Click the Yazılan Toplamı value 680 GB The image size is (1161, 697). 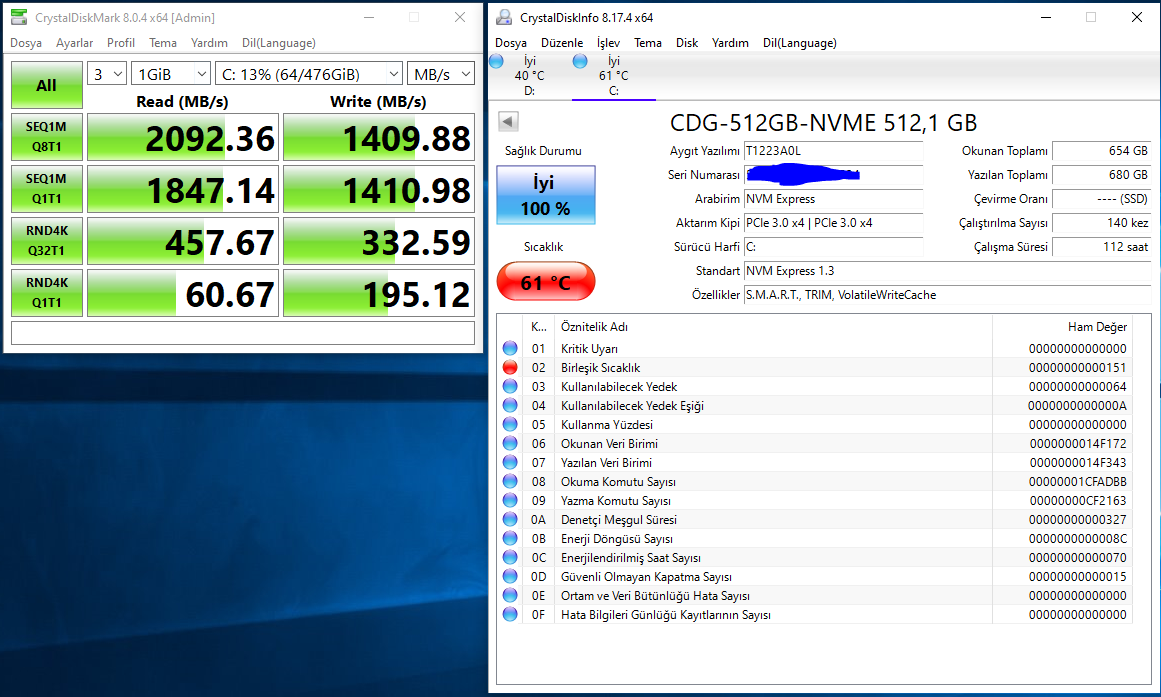point(1102,175)
